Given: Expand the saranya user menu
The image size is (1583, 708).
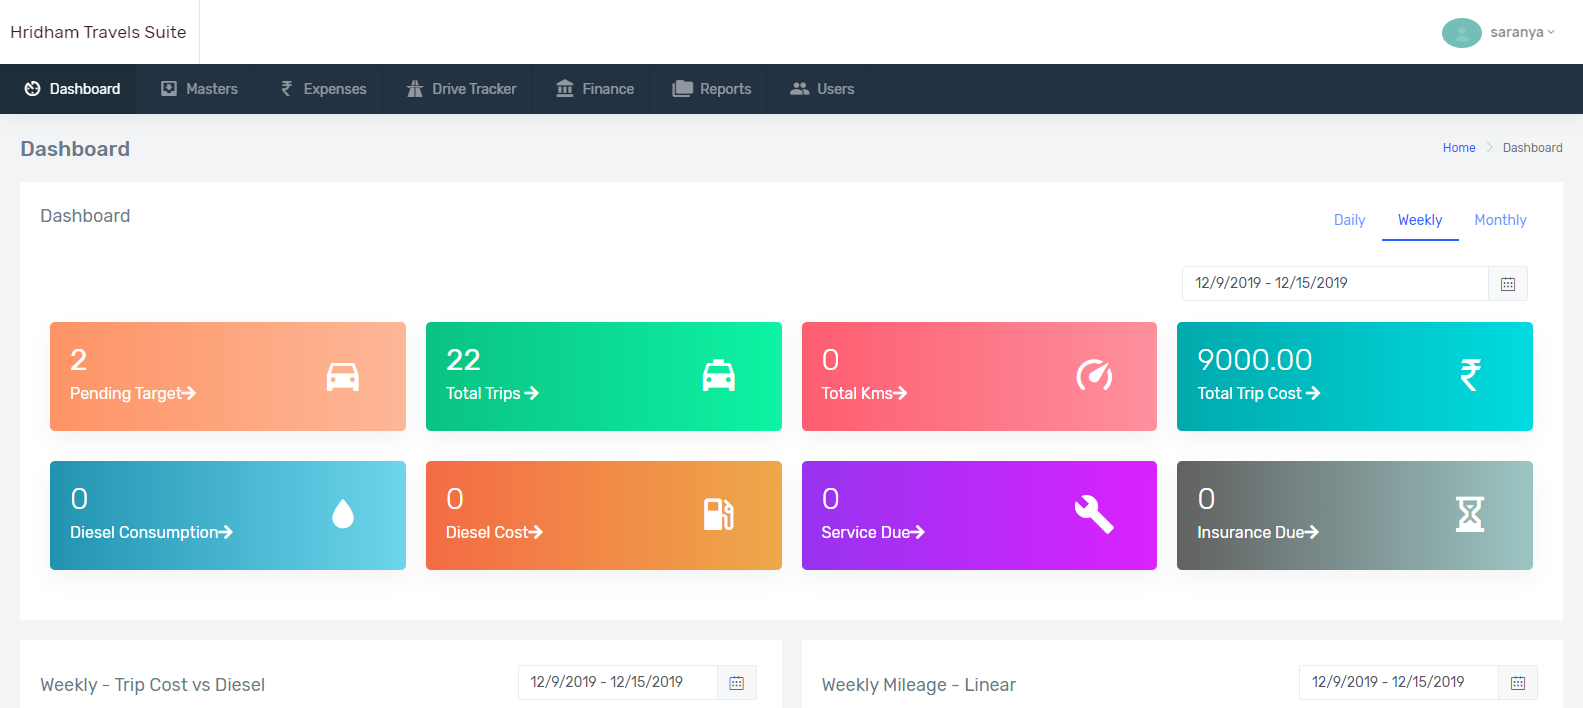Looking at the screenshot, I should click(x=1500, y=32).
